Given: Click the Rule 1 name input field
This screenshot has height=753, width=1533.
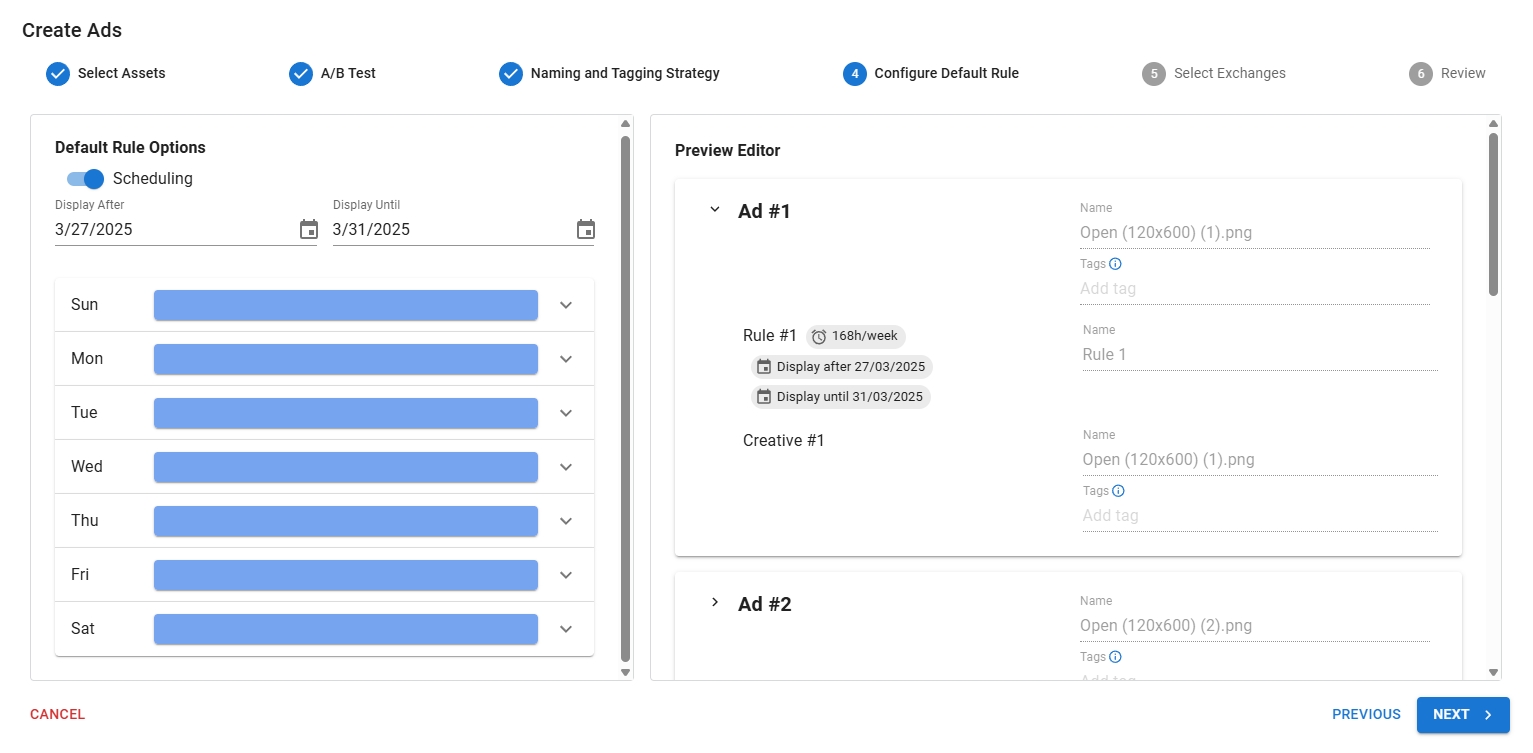Looking at the screenshot, I should [x=1258, y=354].
